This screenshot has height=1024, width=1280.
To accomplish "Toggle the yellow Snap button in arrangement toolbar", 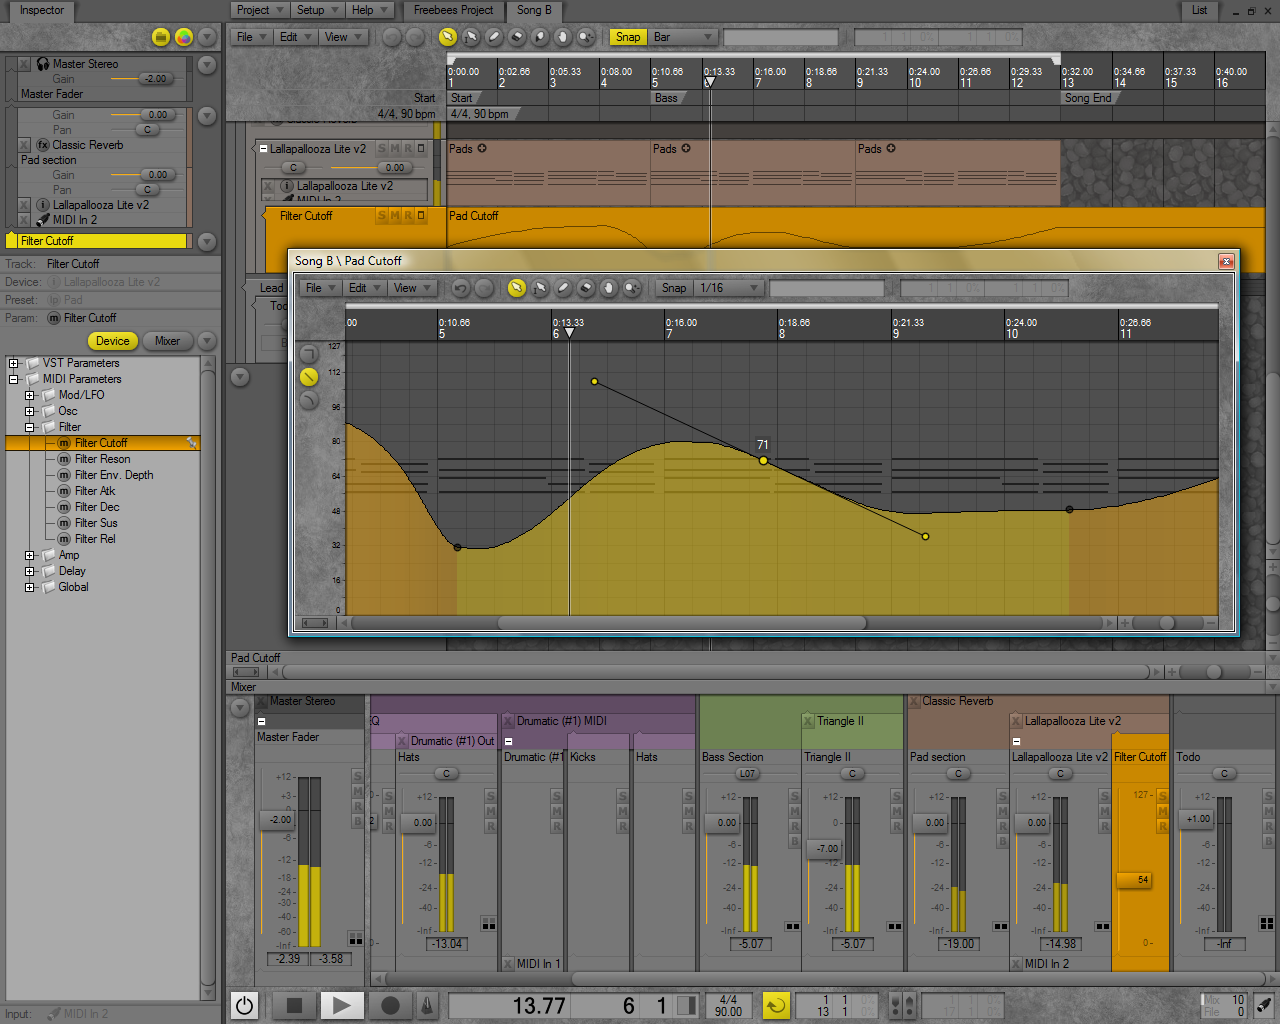I will click(x=627, y=37).
